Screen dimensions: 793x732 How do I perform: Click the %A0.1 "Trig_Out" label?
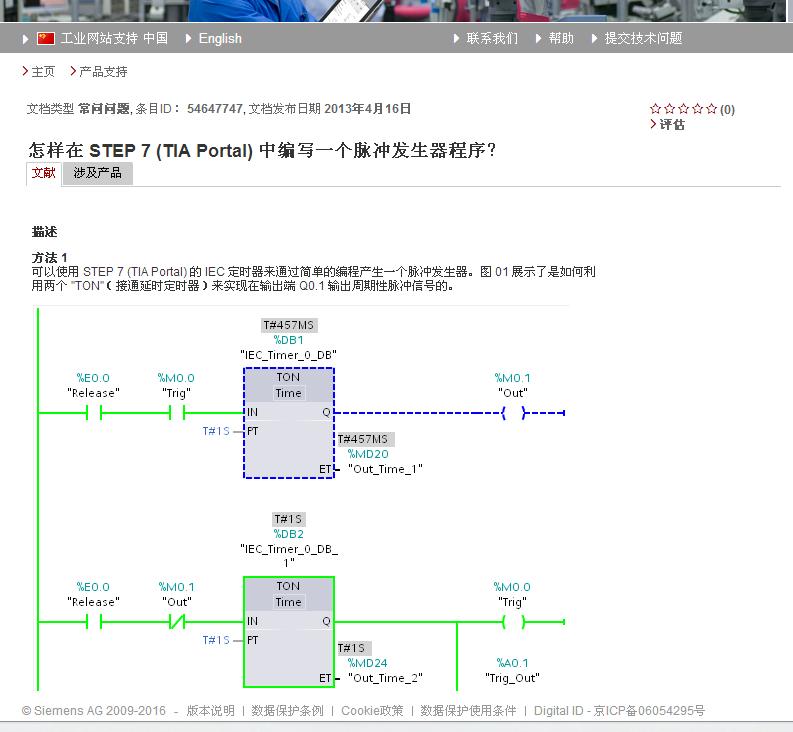click(x=512, y=670)
